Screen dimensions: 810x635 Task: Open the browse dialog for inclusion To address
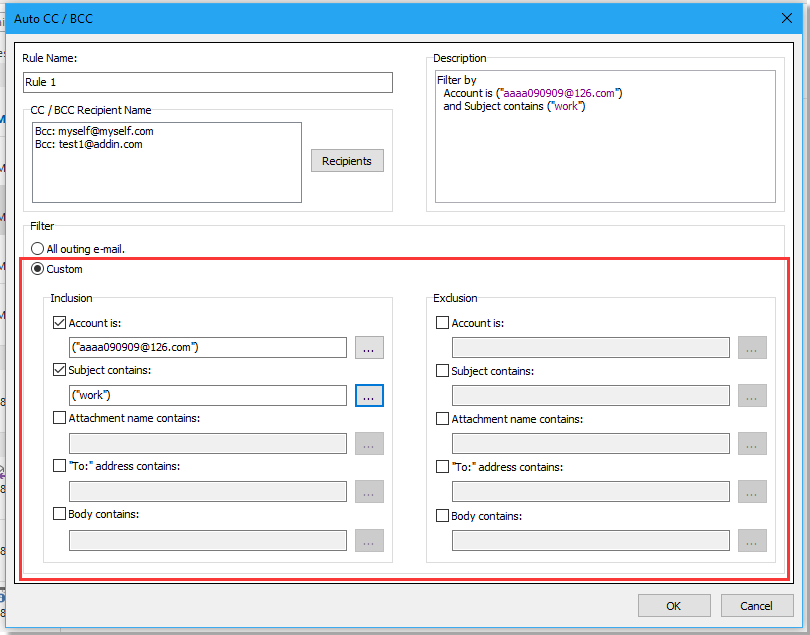(x=369, y=491)
